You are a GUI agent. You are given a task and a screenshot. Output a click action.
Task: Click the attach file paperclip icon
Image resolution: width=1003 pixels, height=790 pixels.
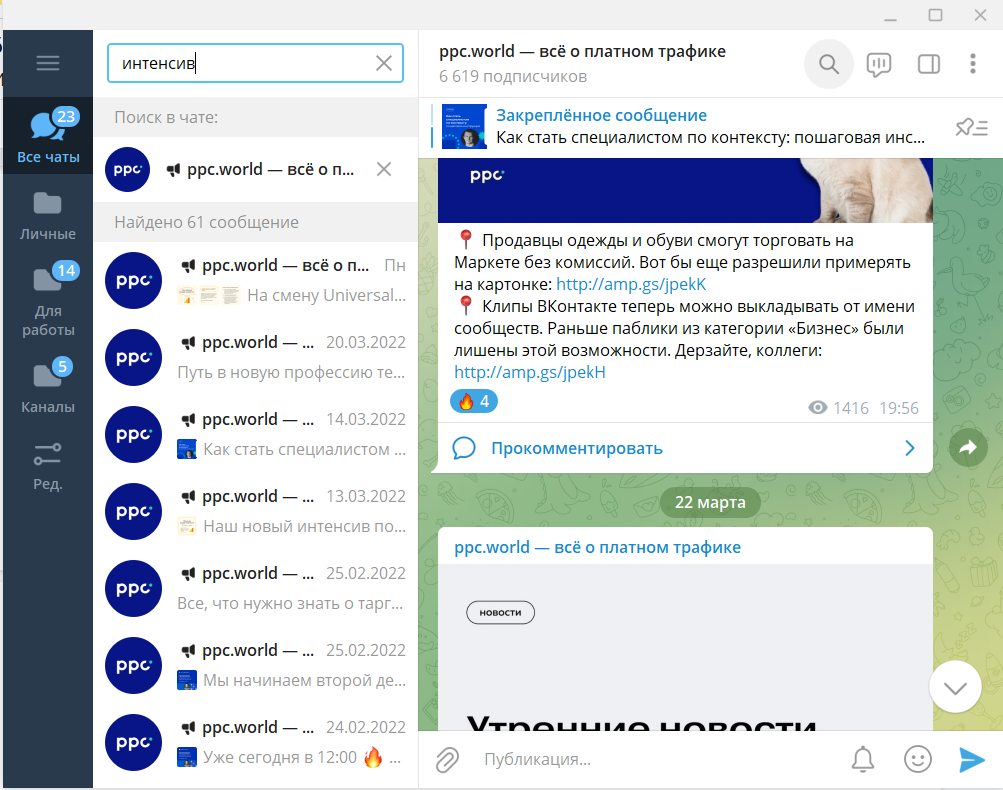pyautogui.click(x=446, y=760)
